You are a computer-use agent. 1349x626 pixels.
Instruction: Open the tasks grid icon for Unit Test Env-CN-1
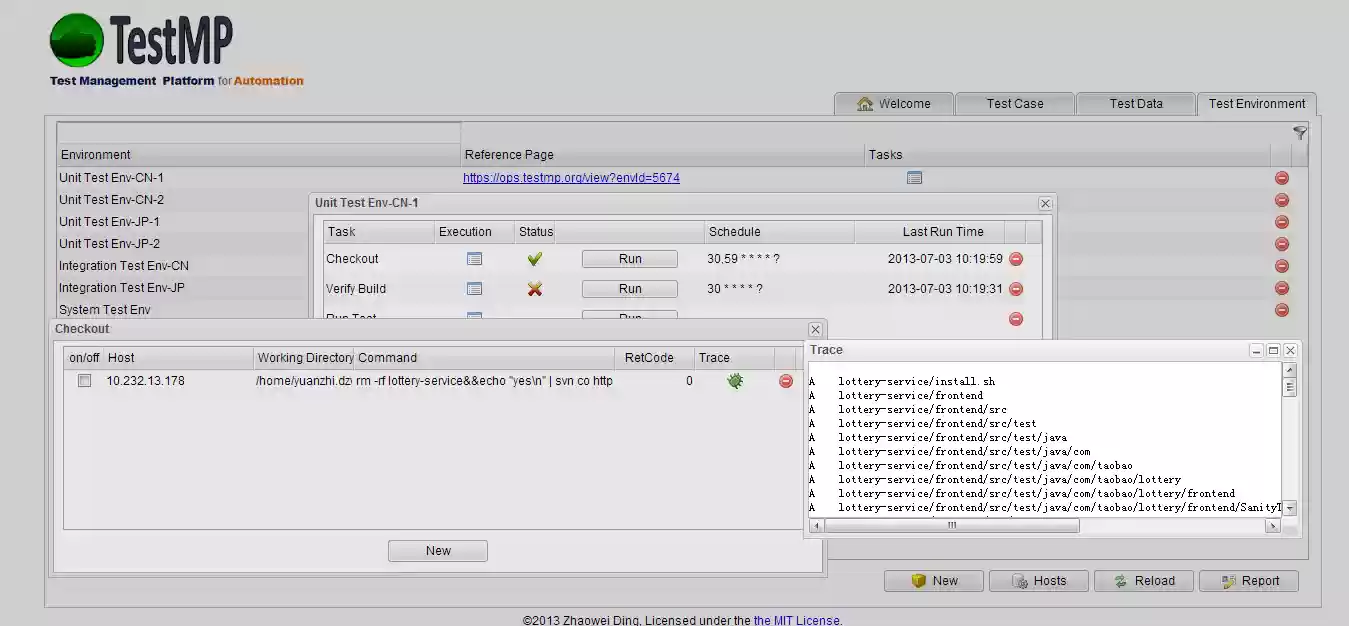tap(913, 177)
